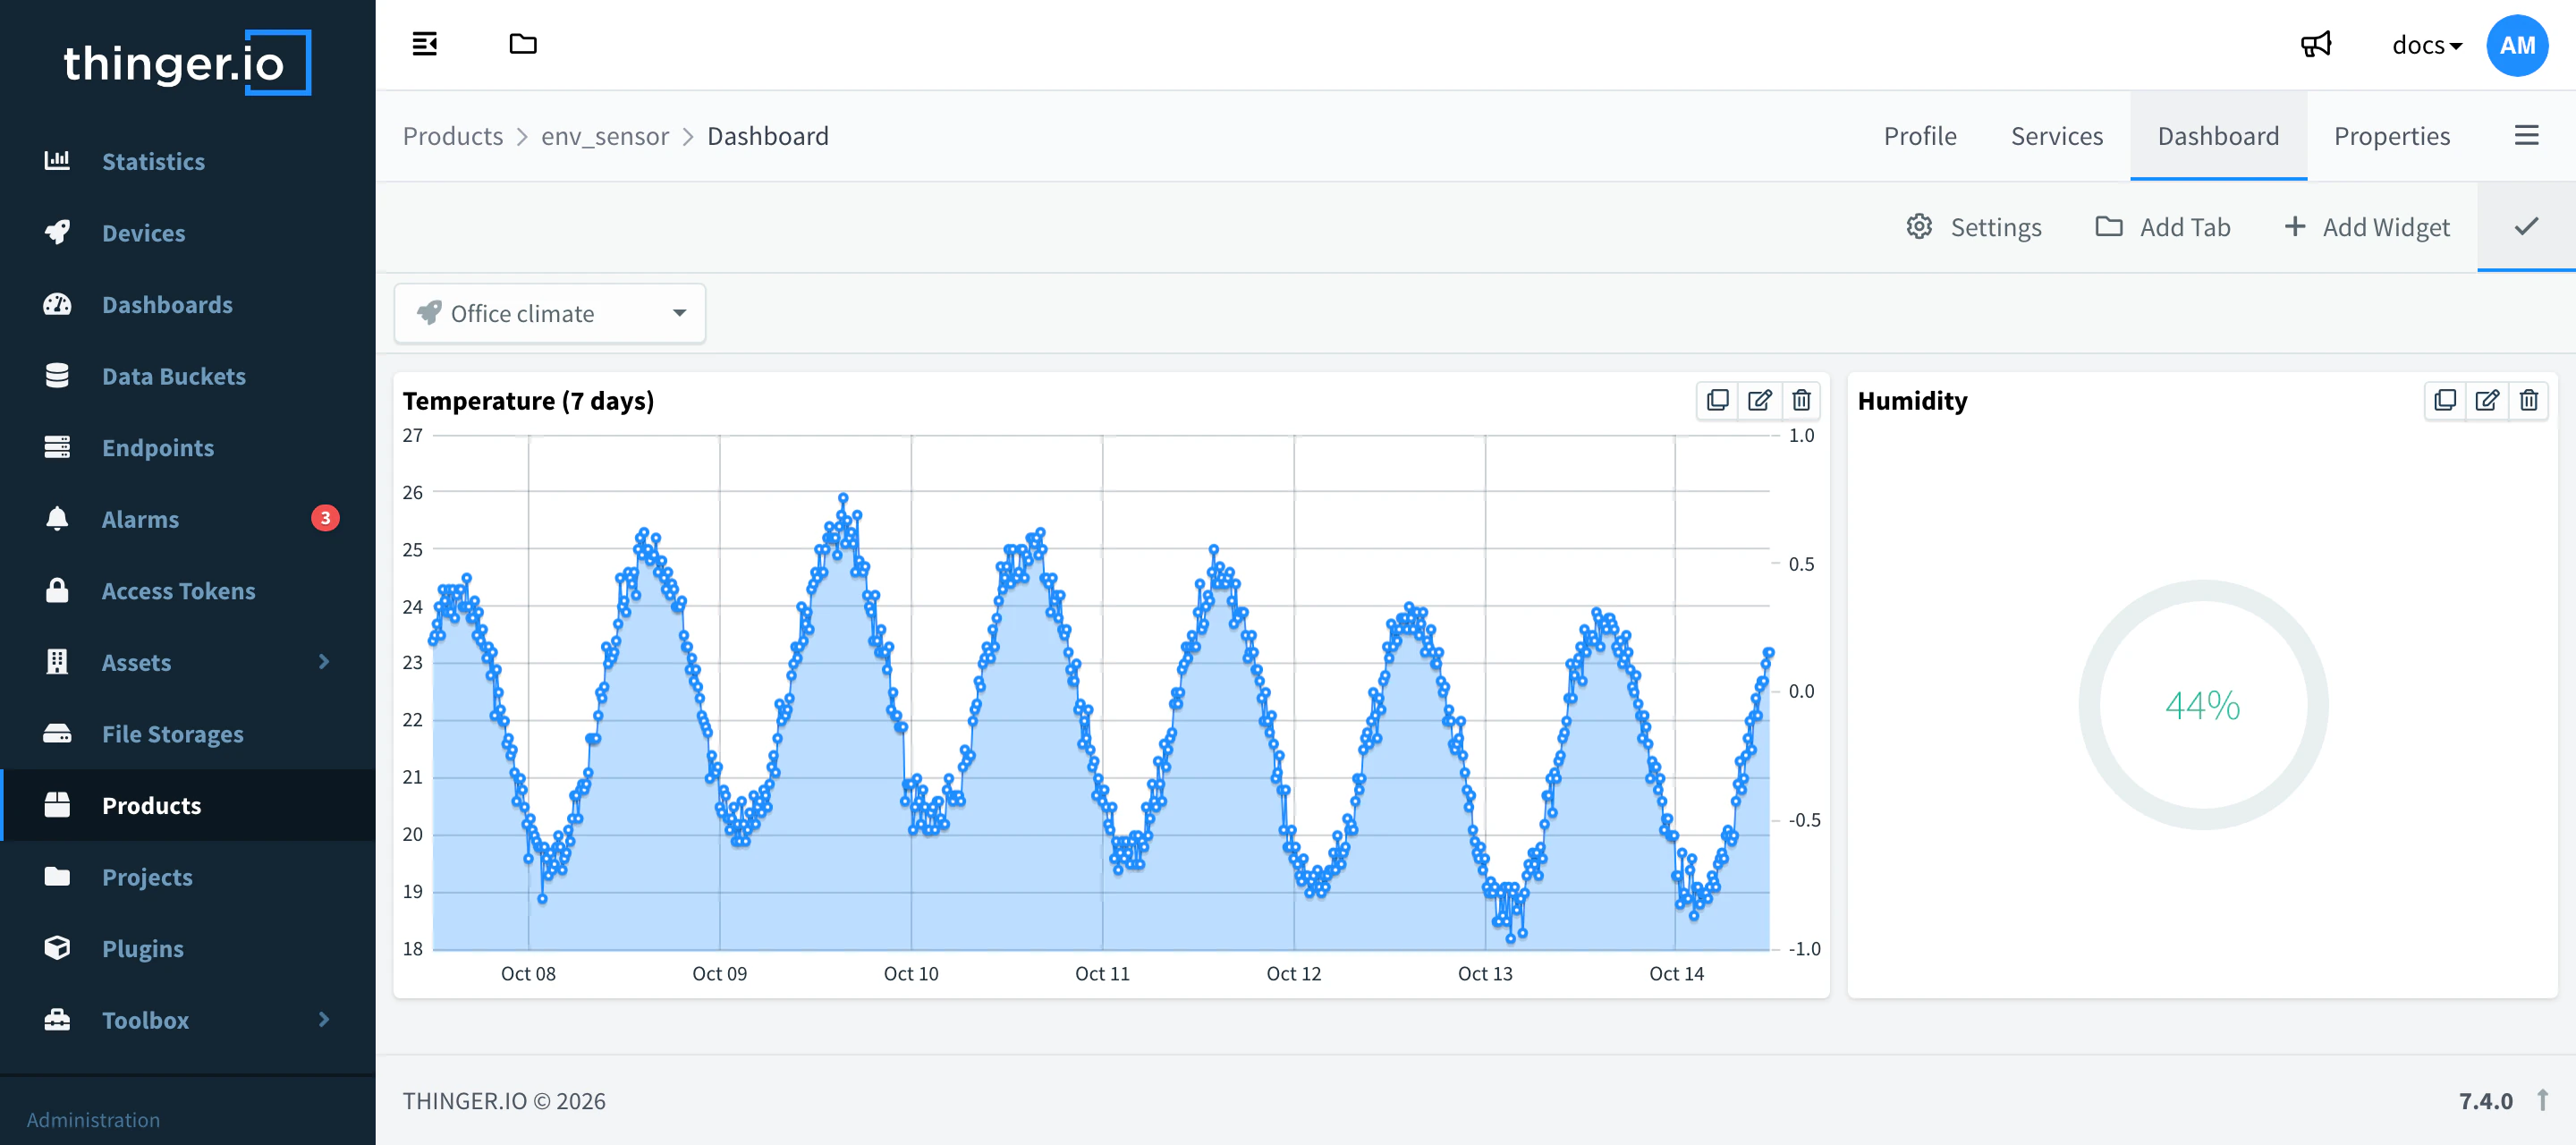2576x1145 pixels.
Task: Switch to the Properties tab
Action: [2391, 136]
